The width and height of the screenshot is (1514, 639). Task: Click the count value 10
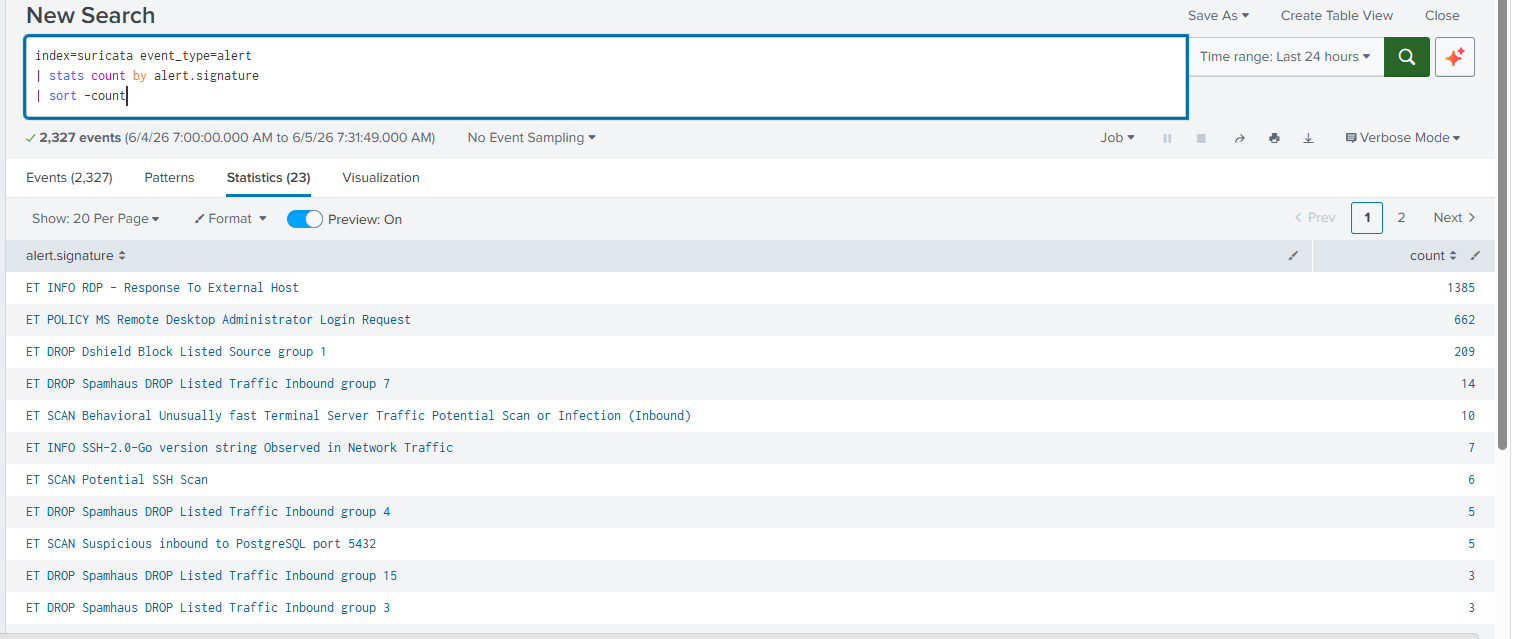tap(1468, 416)
